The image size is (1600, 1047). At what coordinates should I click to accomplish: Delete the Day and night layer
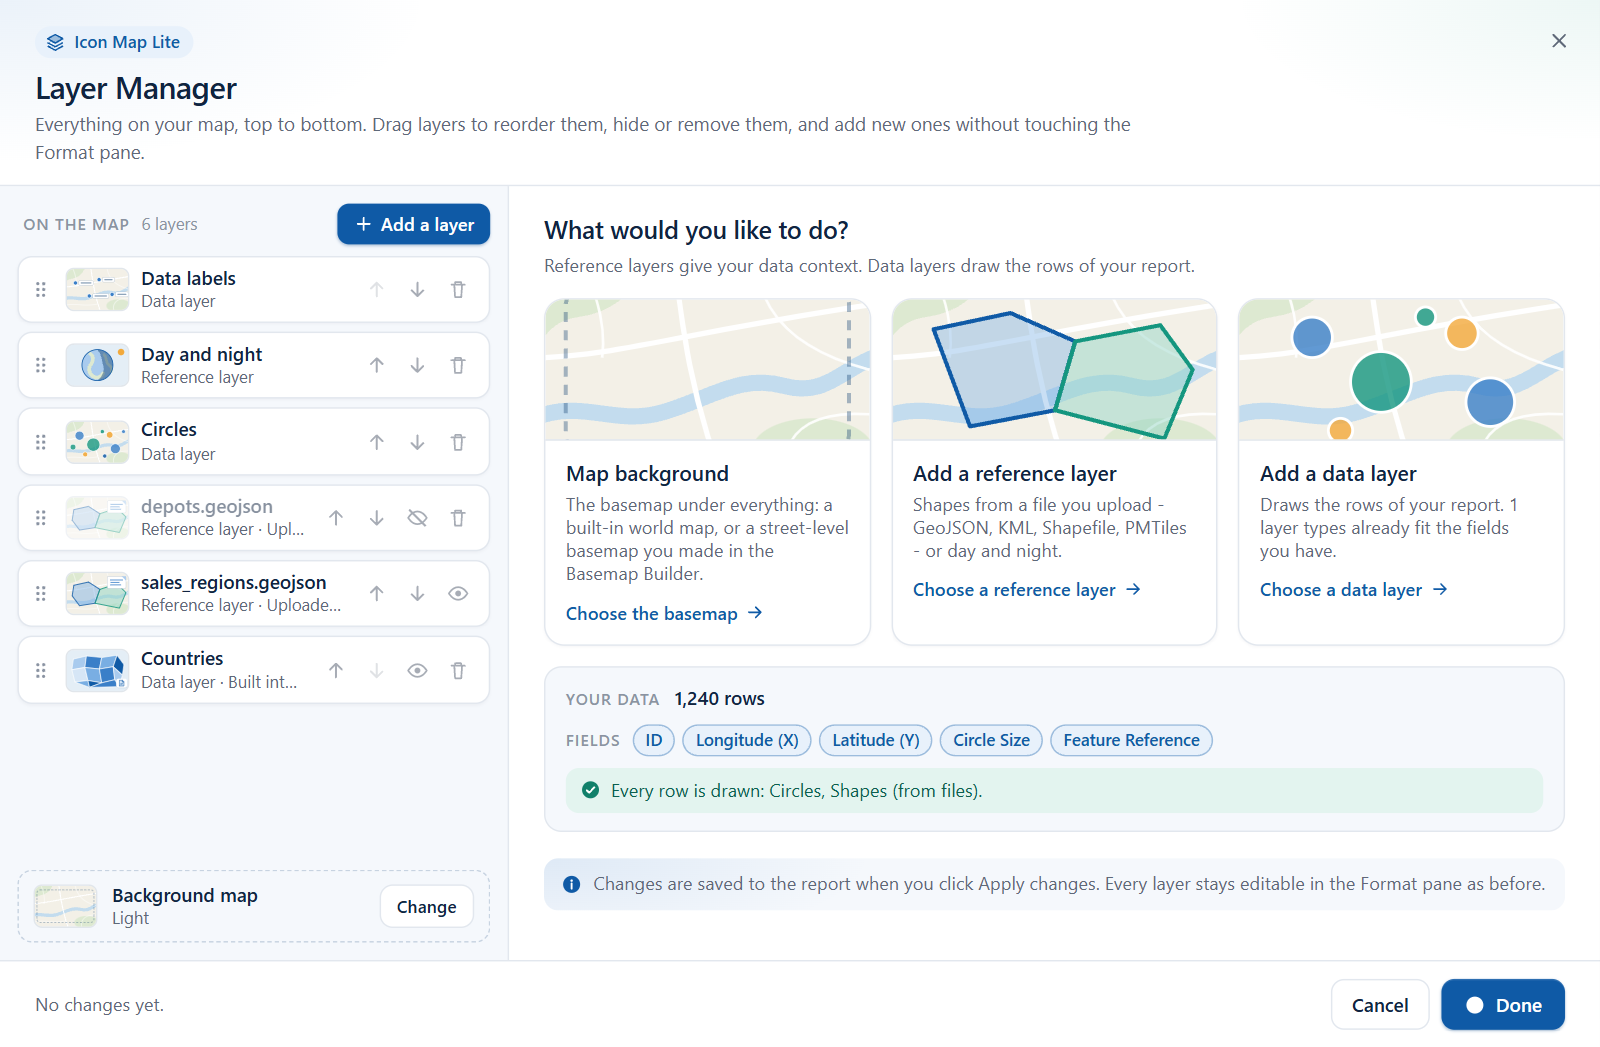458,366
